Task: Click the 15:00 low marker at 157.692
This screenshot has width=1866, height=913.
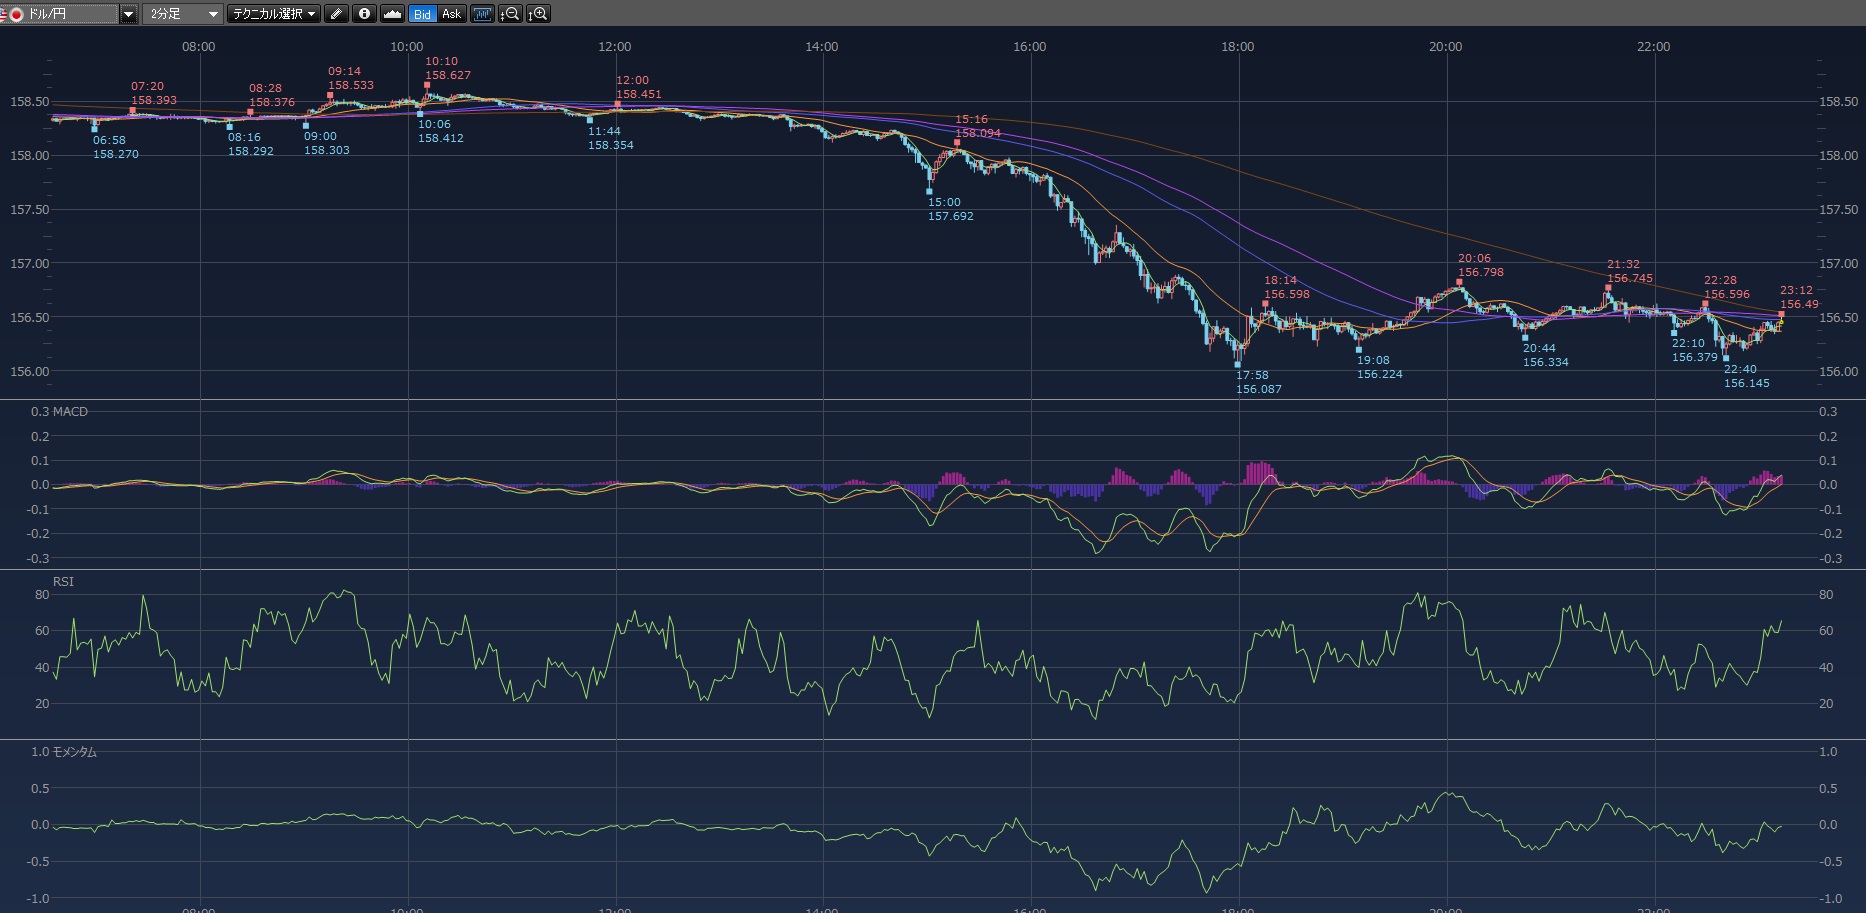Action: coord(930,191)
